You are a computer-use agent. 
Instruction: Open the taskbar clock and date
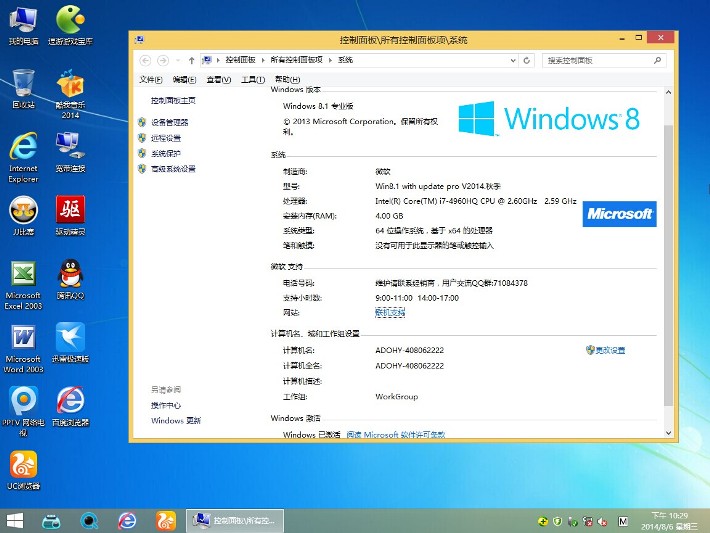[x=669, y=521]
